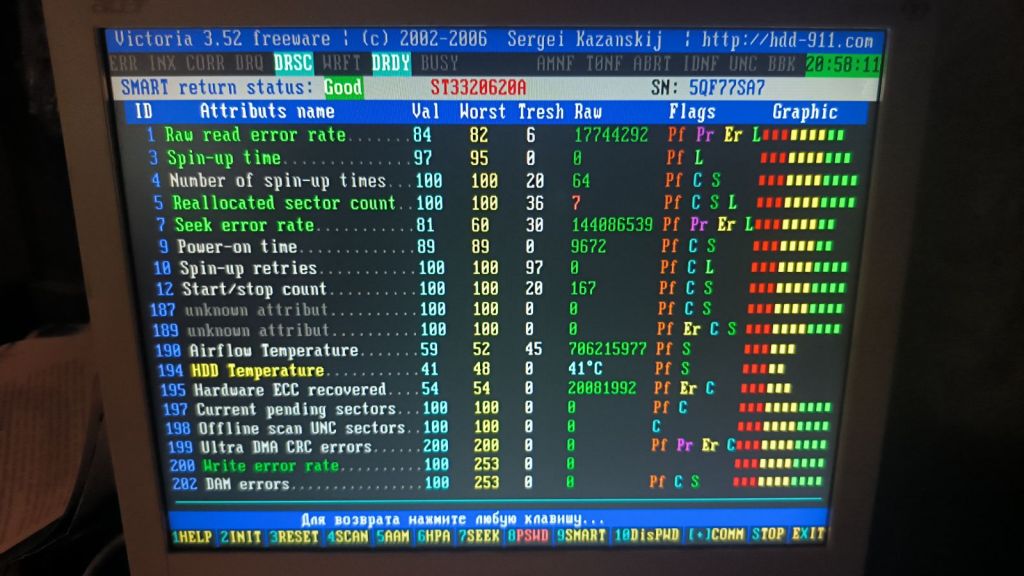
Task: Click the Hardware ECC recovered attribute
Action: (289, 390)
